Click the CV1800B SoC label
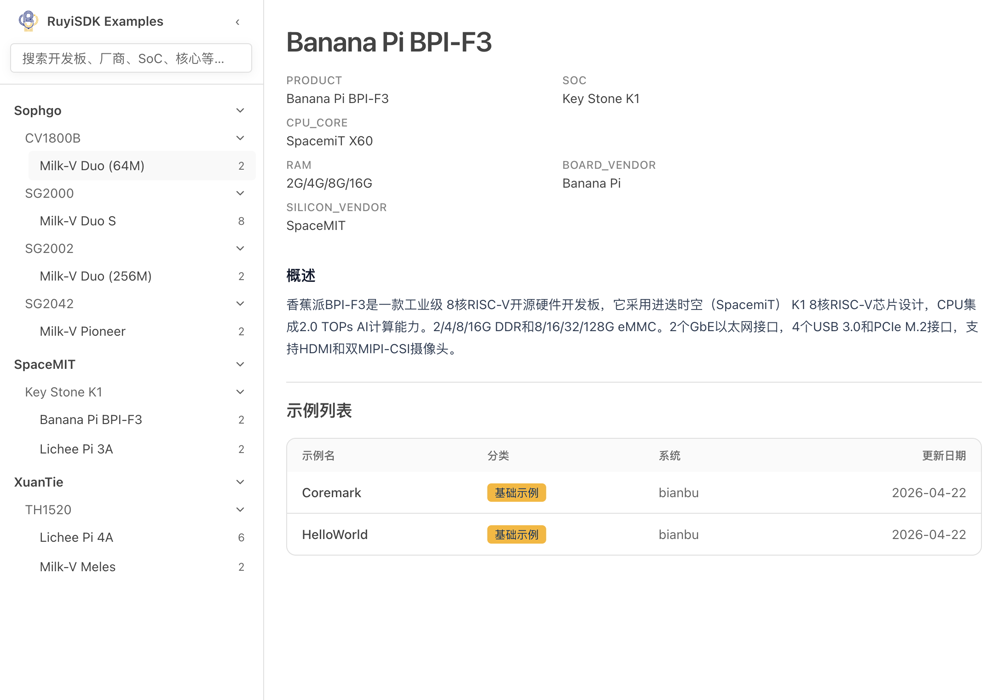Screen dimensions: 1004x700 coord(53,138)
